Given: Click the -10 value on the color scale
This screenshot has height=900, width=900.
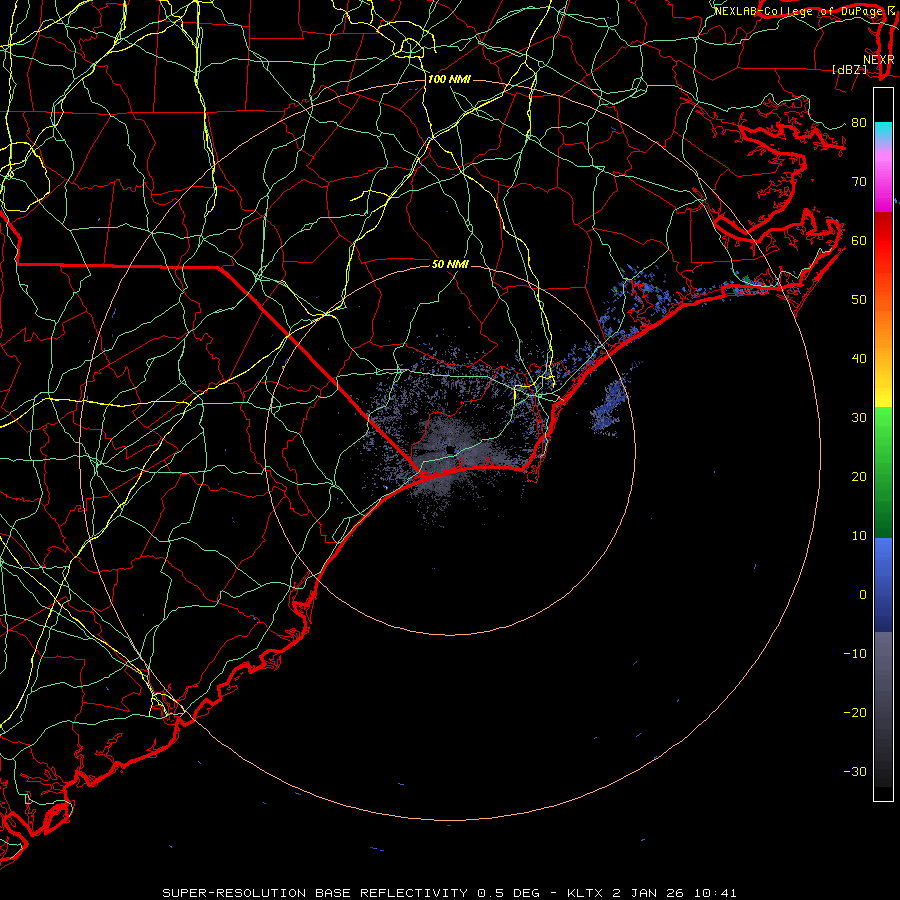Looking at the screenshot, I should tap(855, 654).
